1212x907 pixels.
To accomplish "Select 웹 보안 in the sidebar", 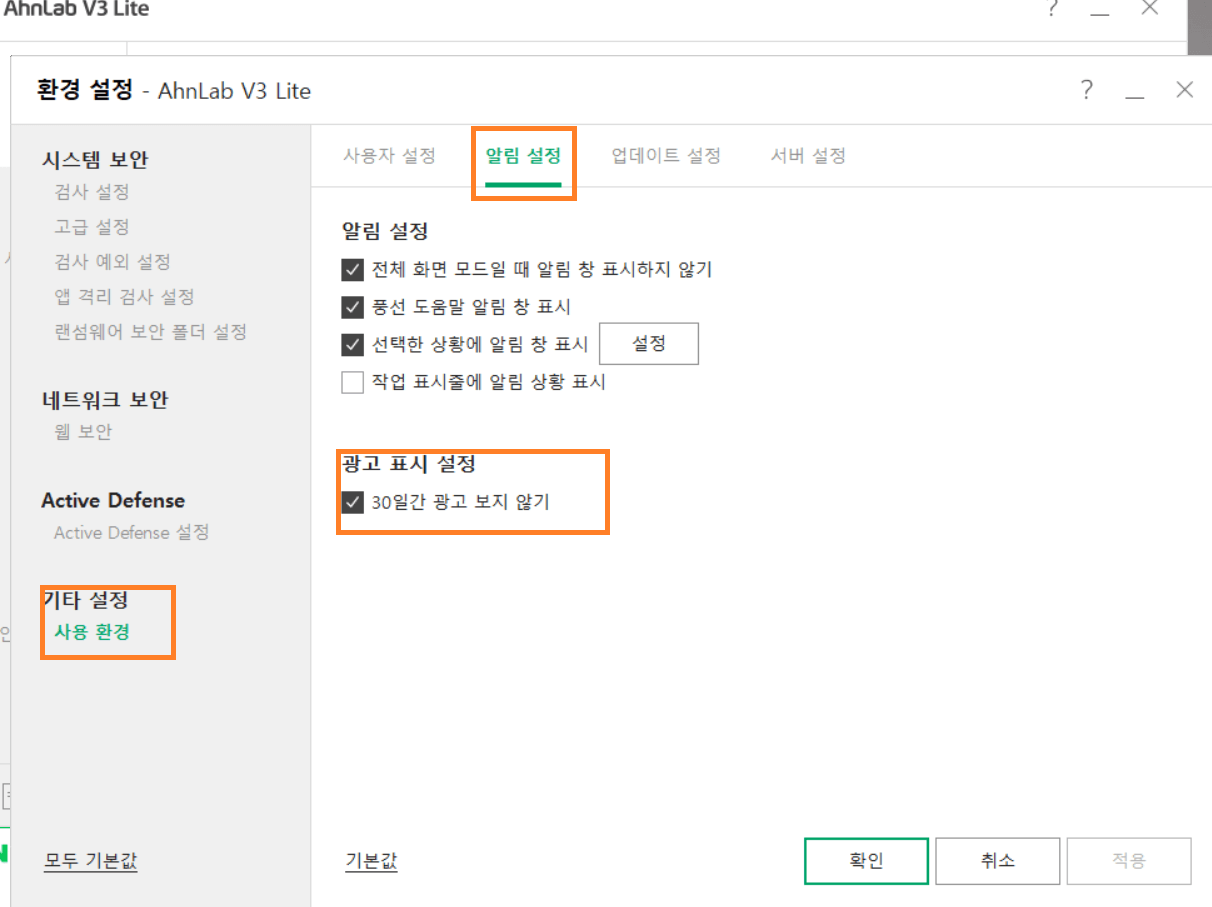I will pyautogui.click(x=83, y=432).
